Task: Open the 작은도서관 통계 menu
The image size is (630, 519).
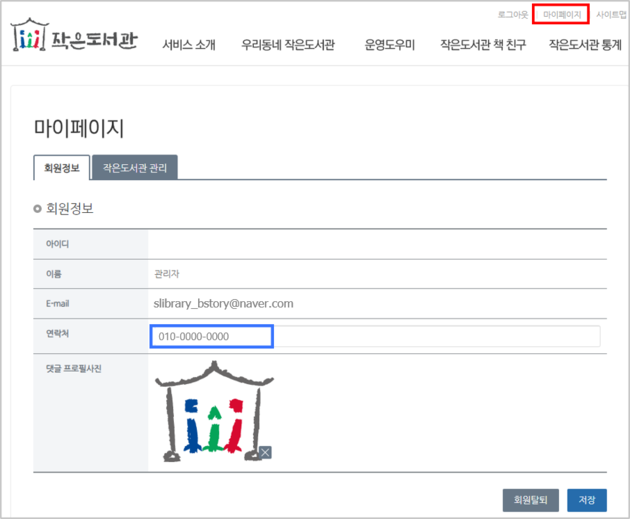Action: point(585,45)
